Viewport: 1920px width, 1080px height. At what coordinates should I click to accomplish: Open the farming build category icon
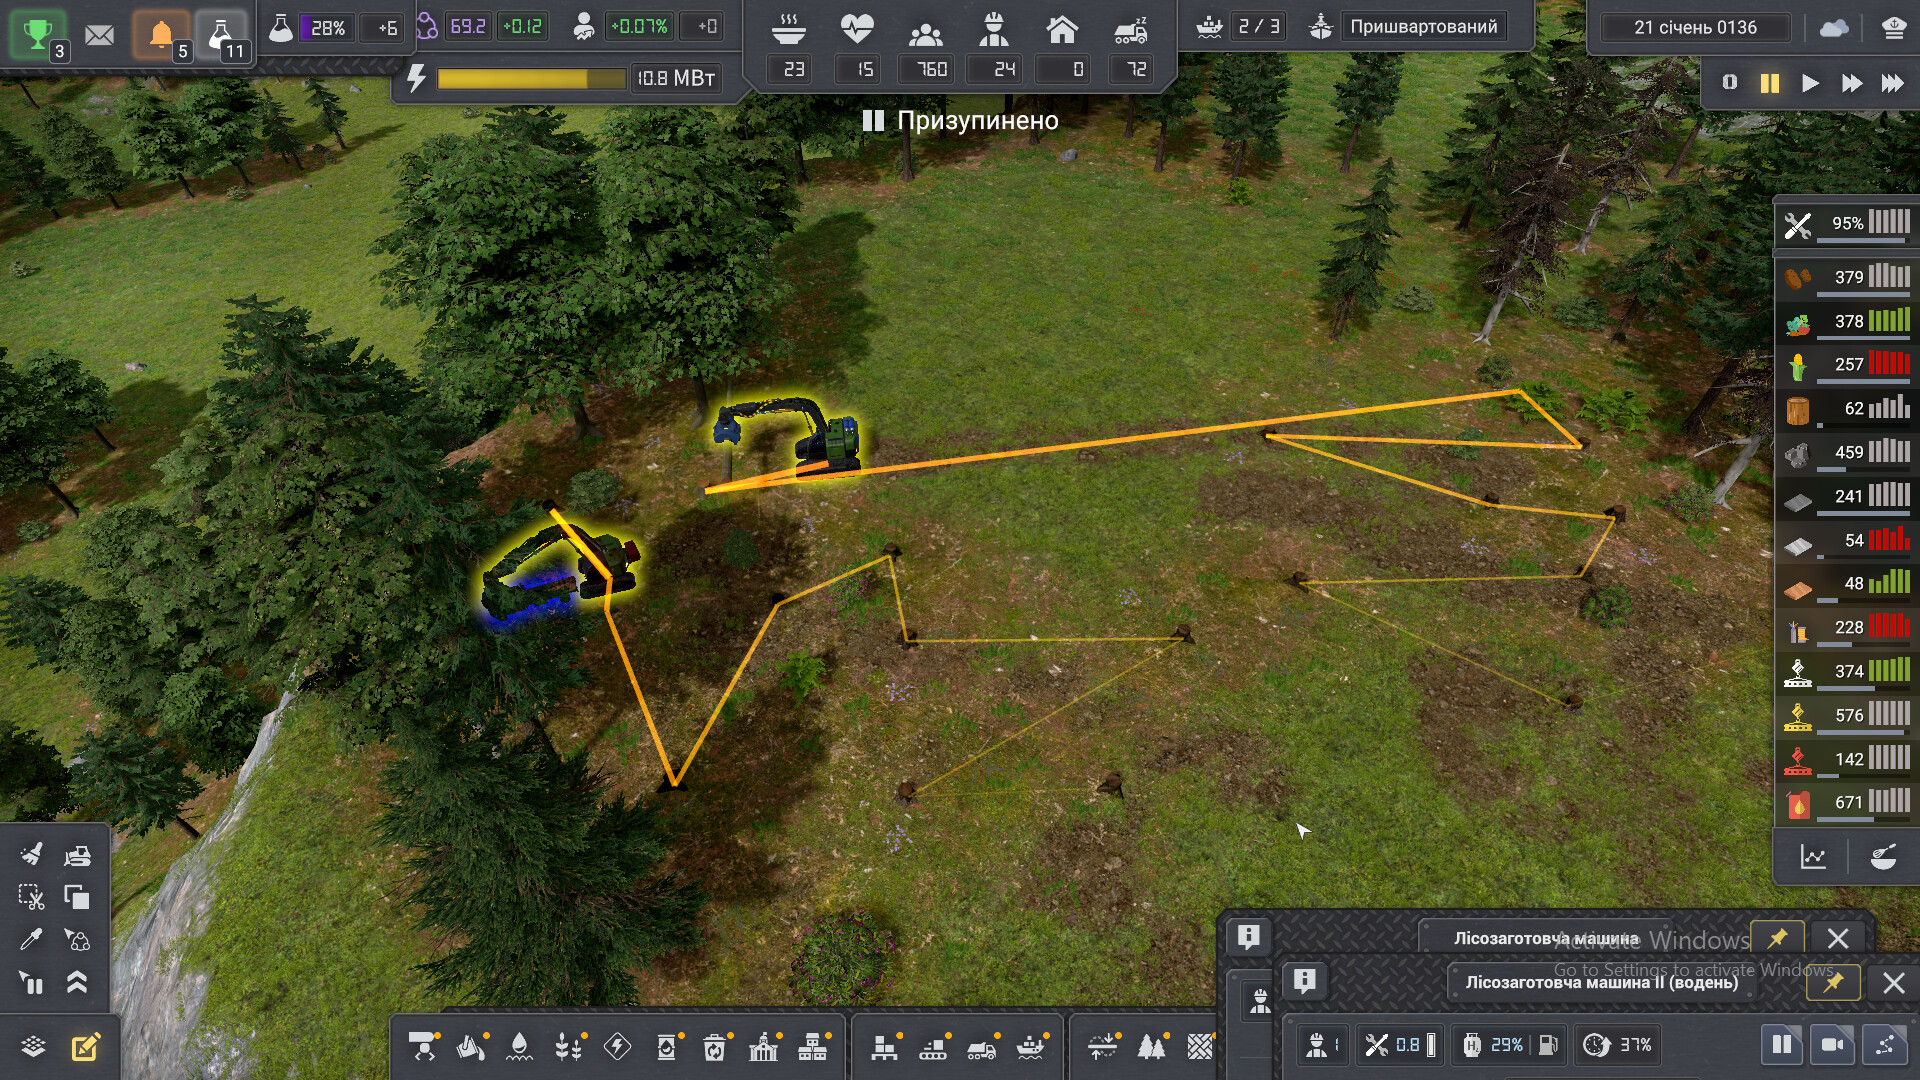pyautogui.click(x=568, y=1046)
